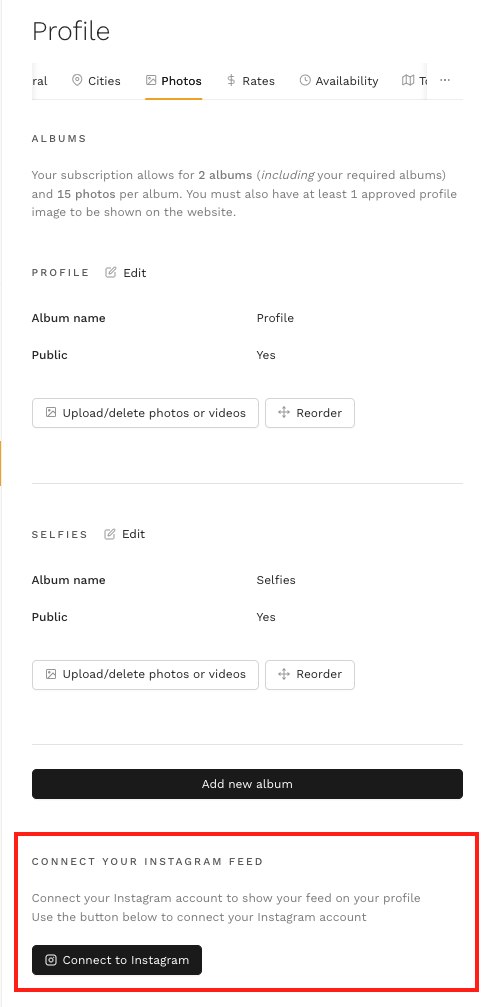Screen dimensions: 491x1007
Task: Expand hidden tabs with the ellipsis button
Action: tap(445, 80)
